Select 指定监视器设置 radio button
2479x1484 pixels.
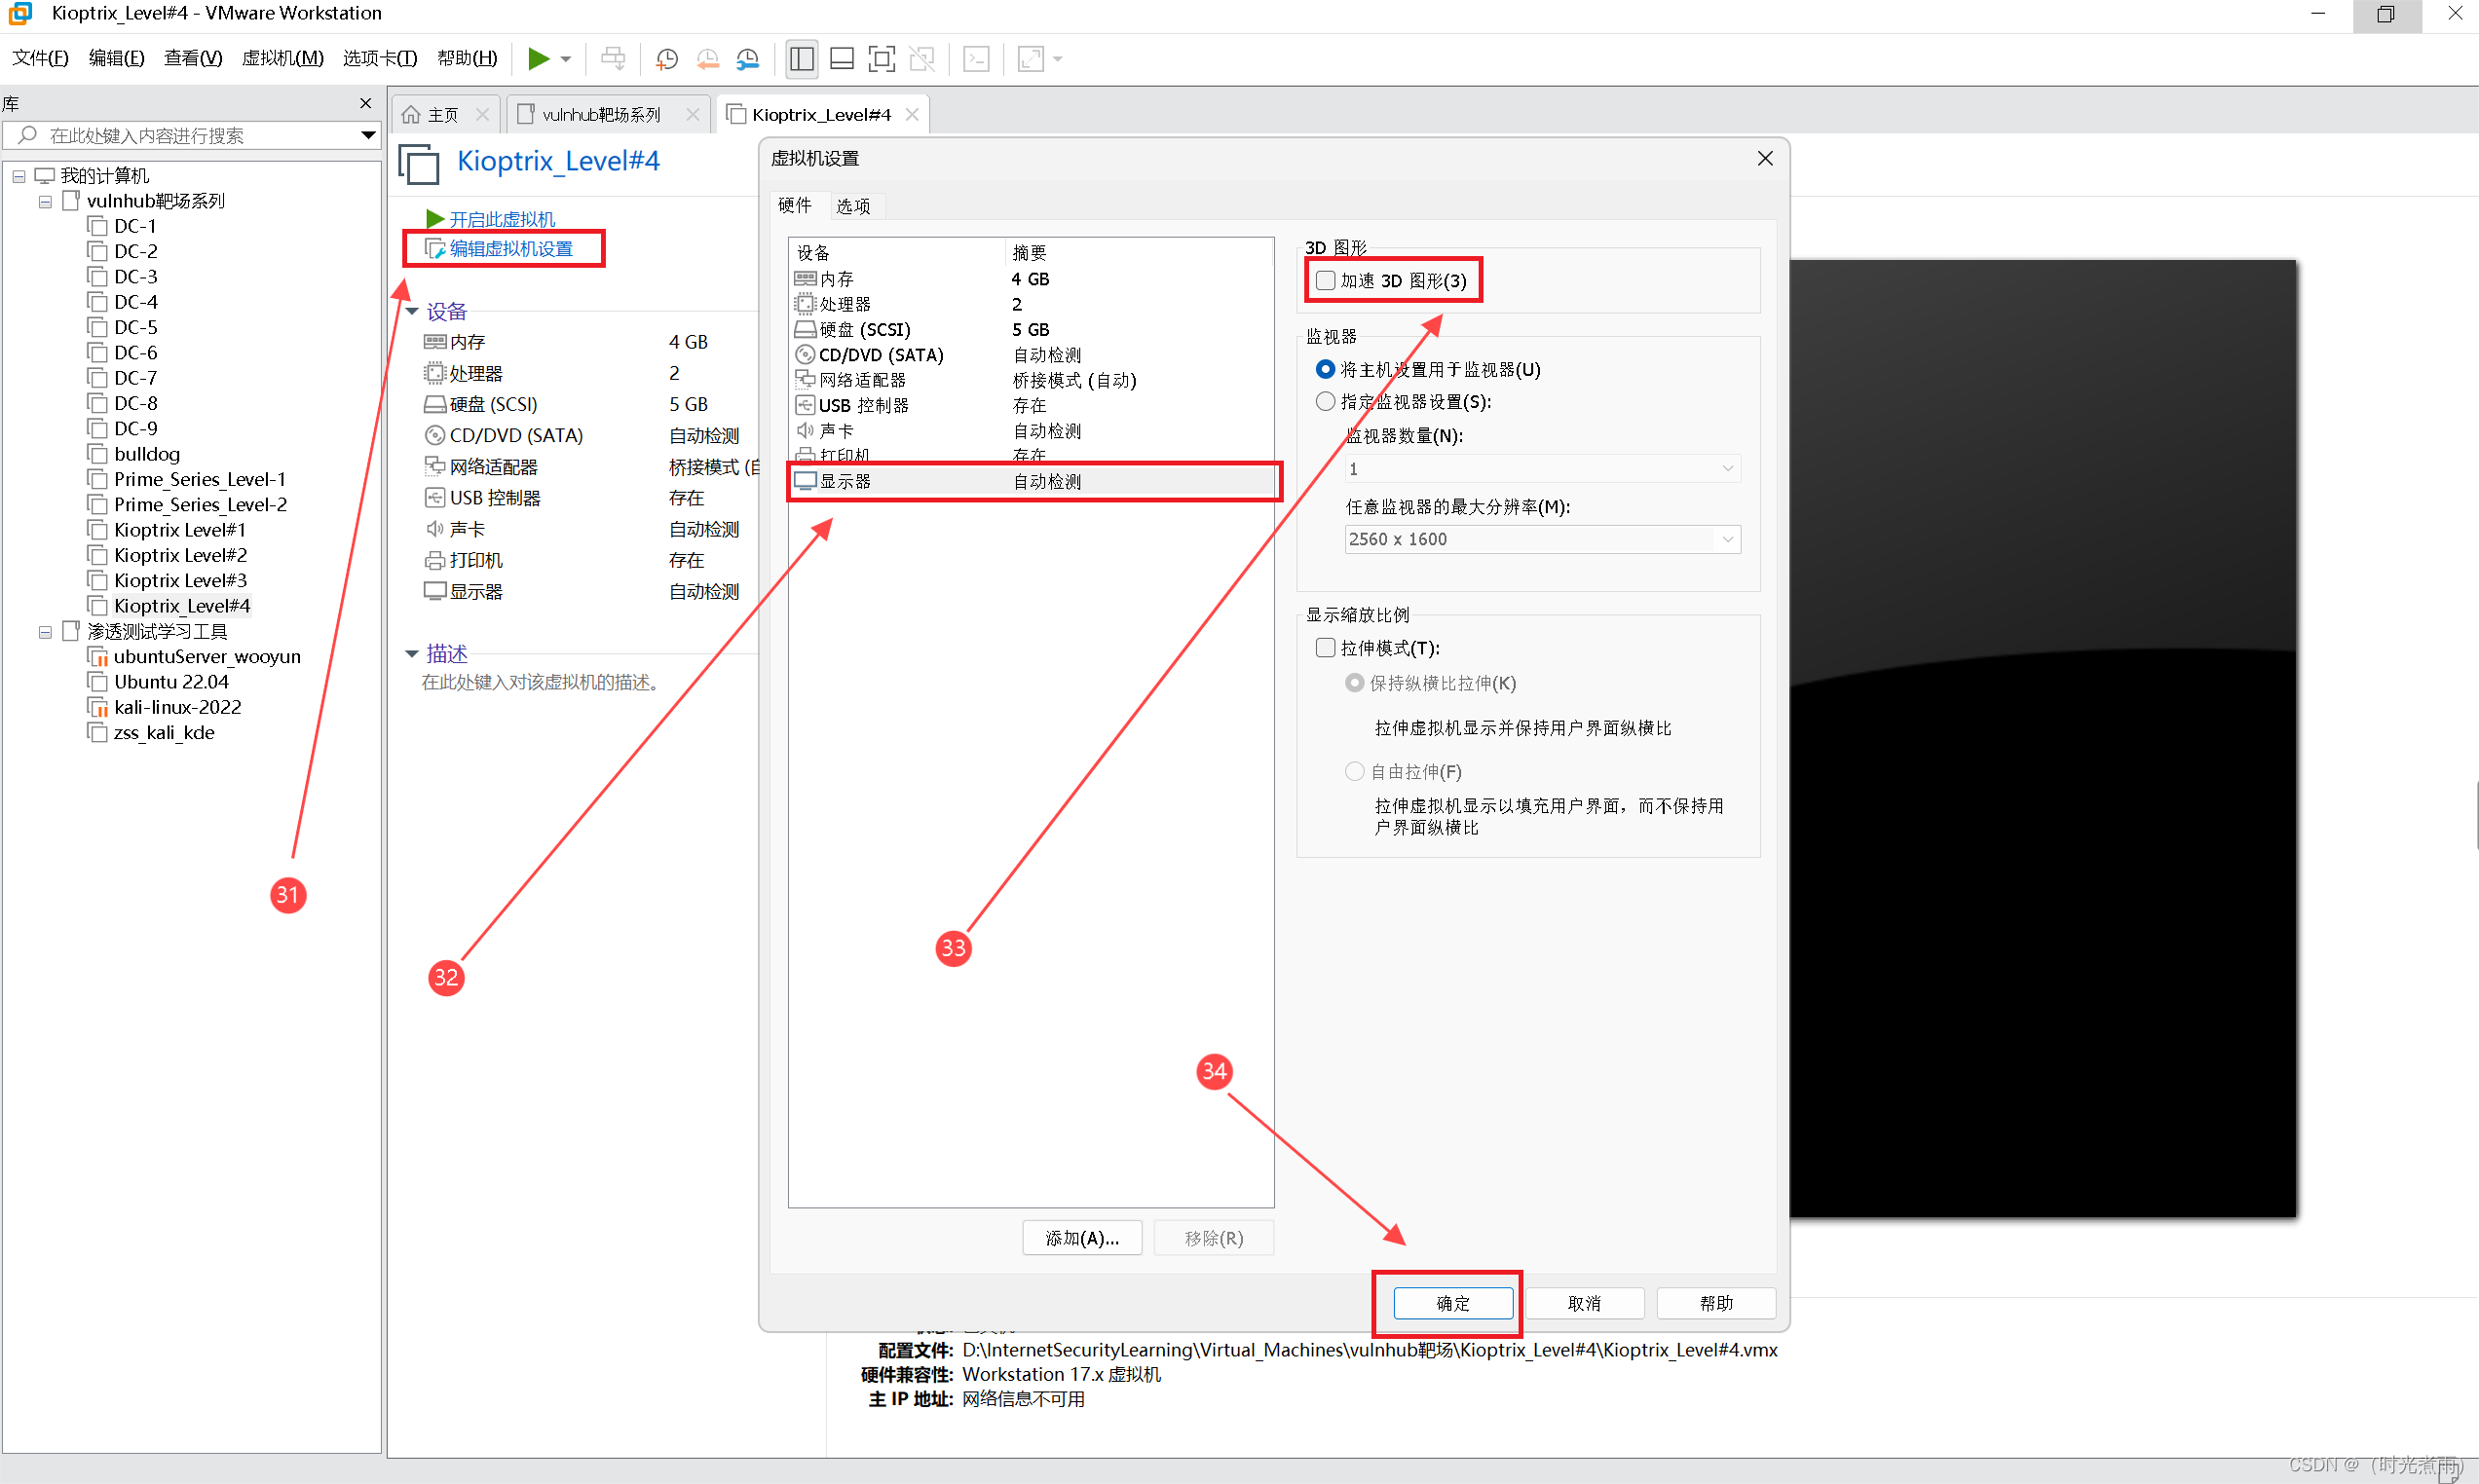[x=1326, y=402]
